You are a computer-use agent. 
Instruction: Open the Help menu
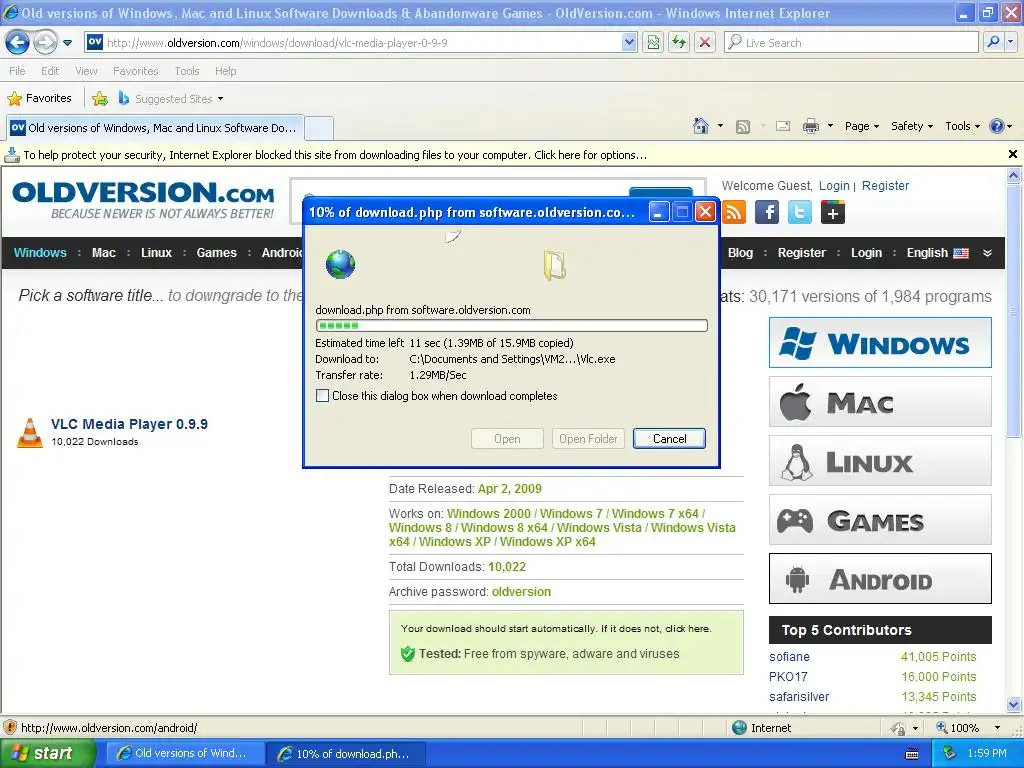(x=225, y=71)
